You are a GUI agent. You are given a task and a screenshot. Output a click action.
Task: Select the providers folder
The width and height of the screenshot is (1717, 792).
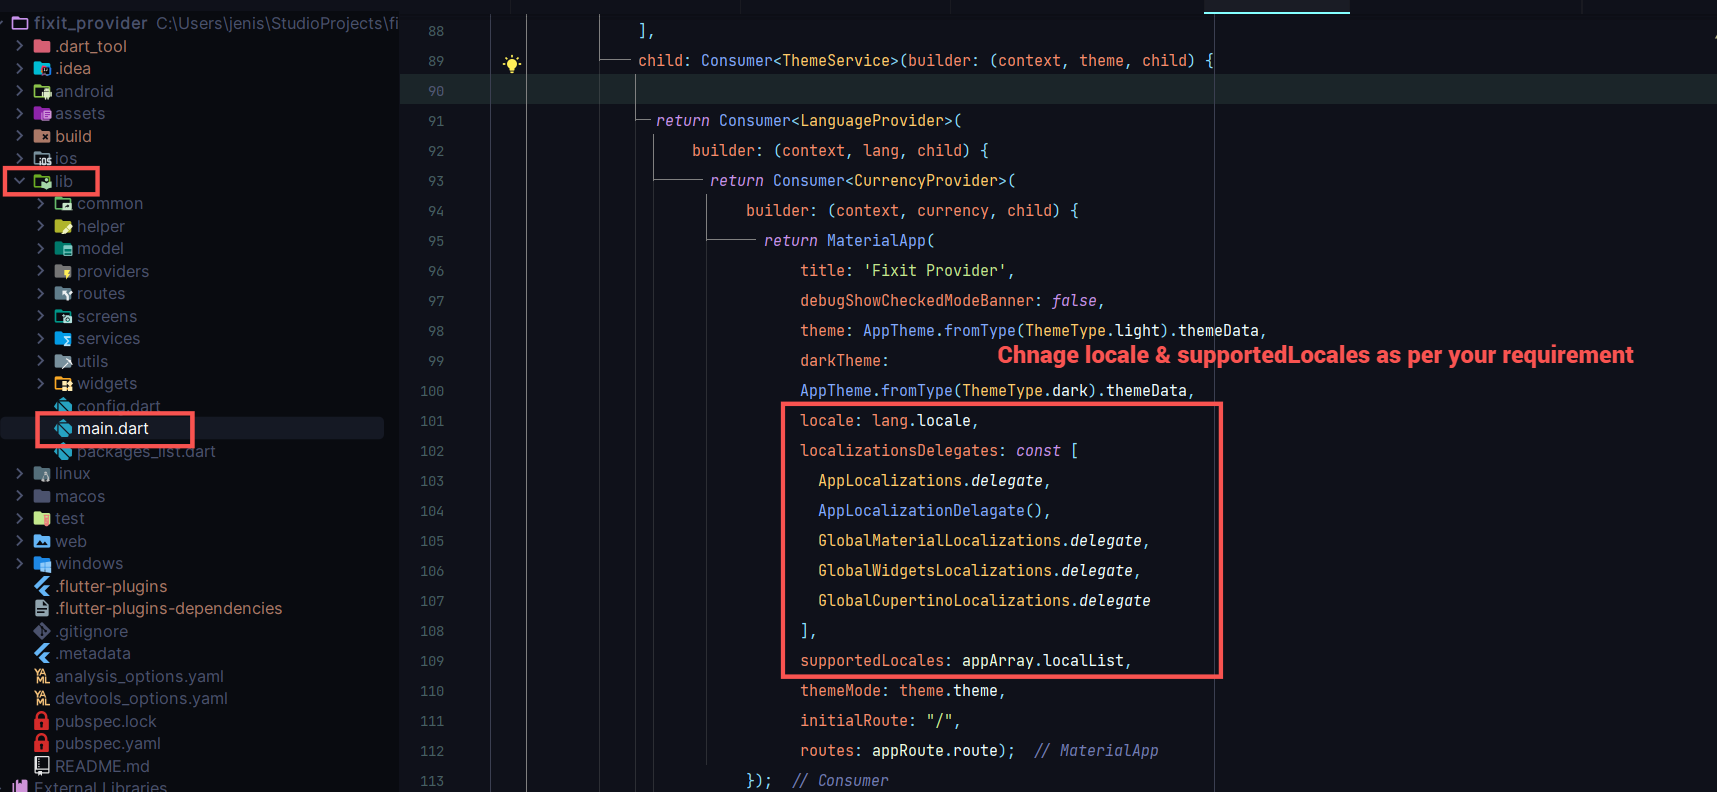(x=112, y=271)
